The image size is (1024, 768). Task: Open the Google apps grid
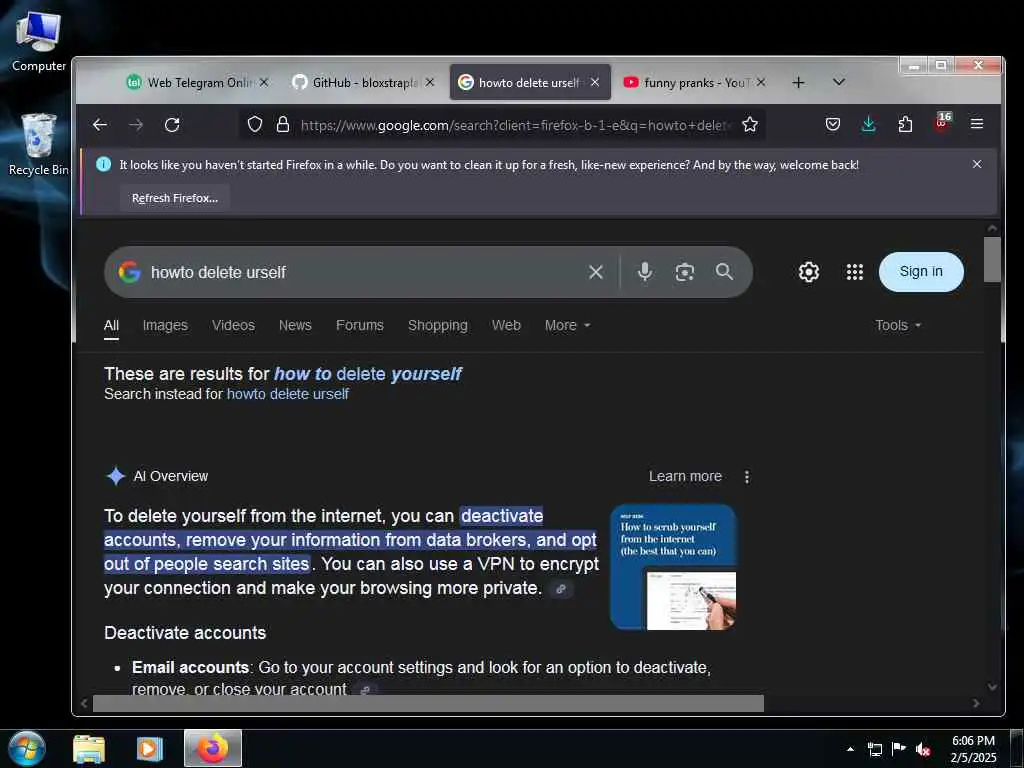pos(855,272)
